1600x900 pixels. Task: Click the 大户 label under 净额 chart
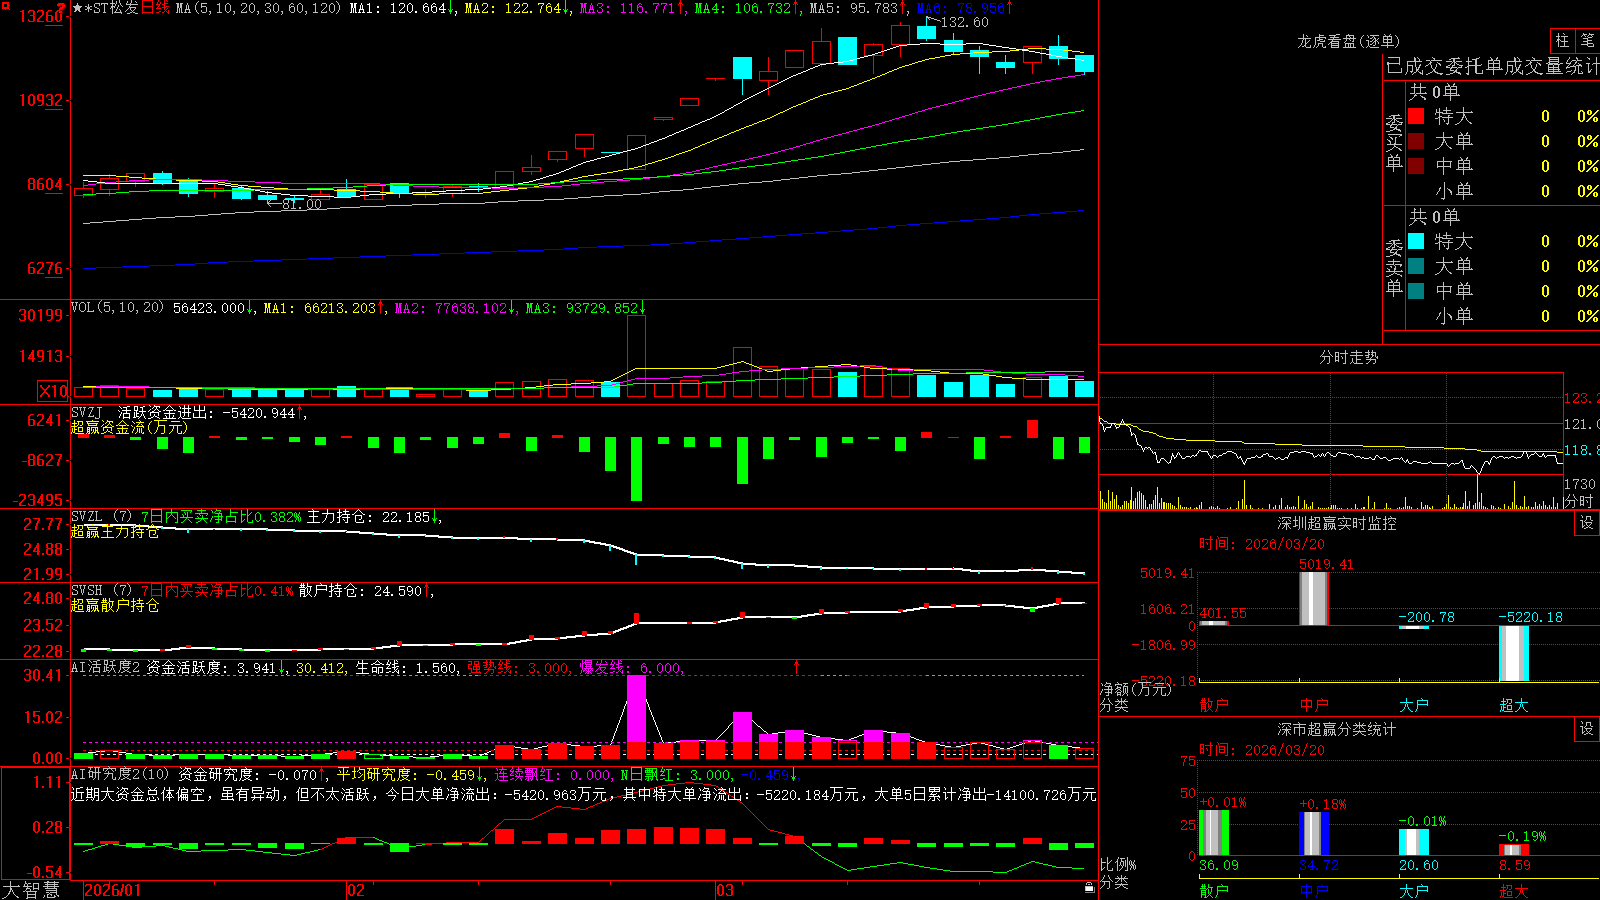point(1414,705)
